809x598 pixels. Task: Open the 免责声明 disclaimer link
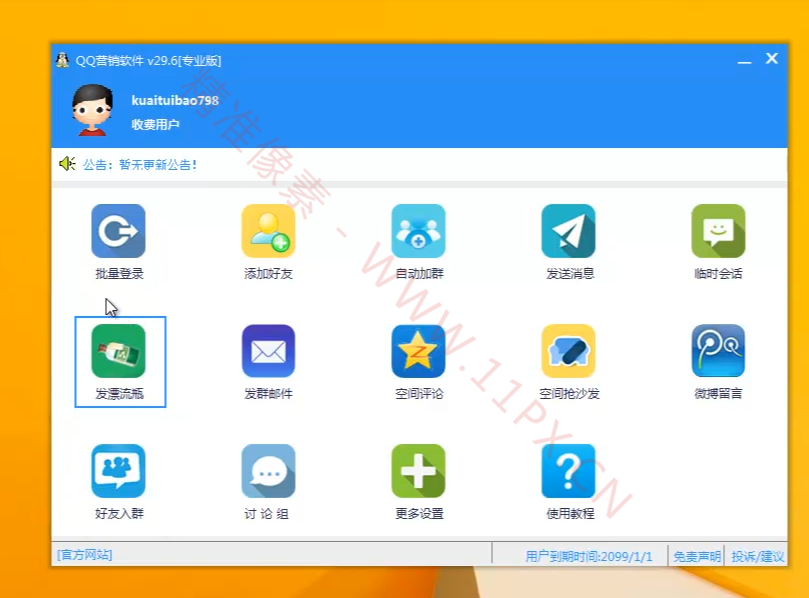[697, 556]
